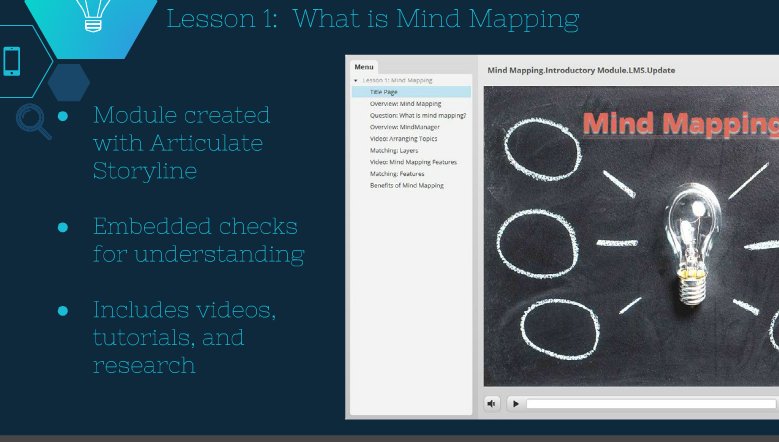Open Video: Arranging Topics
Screen dimensions: 779x442
403,139
